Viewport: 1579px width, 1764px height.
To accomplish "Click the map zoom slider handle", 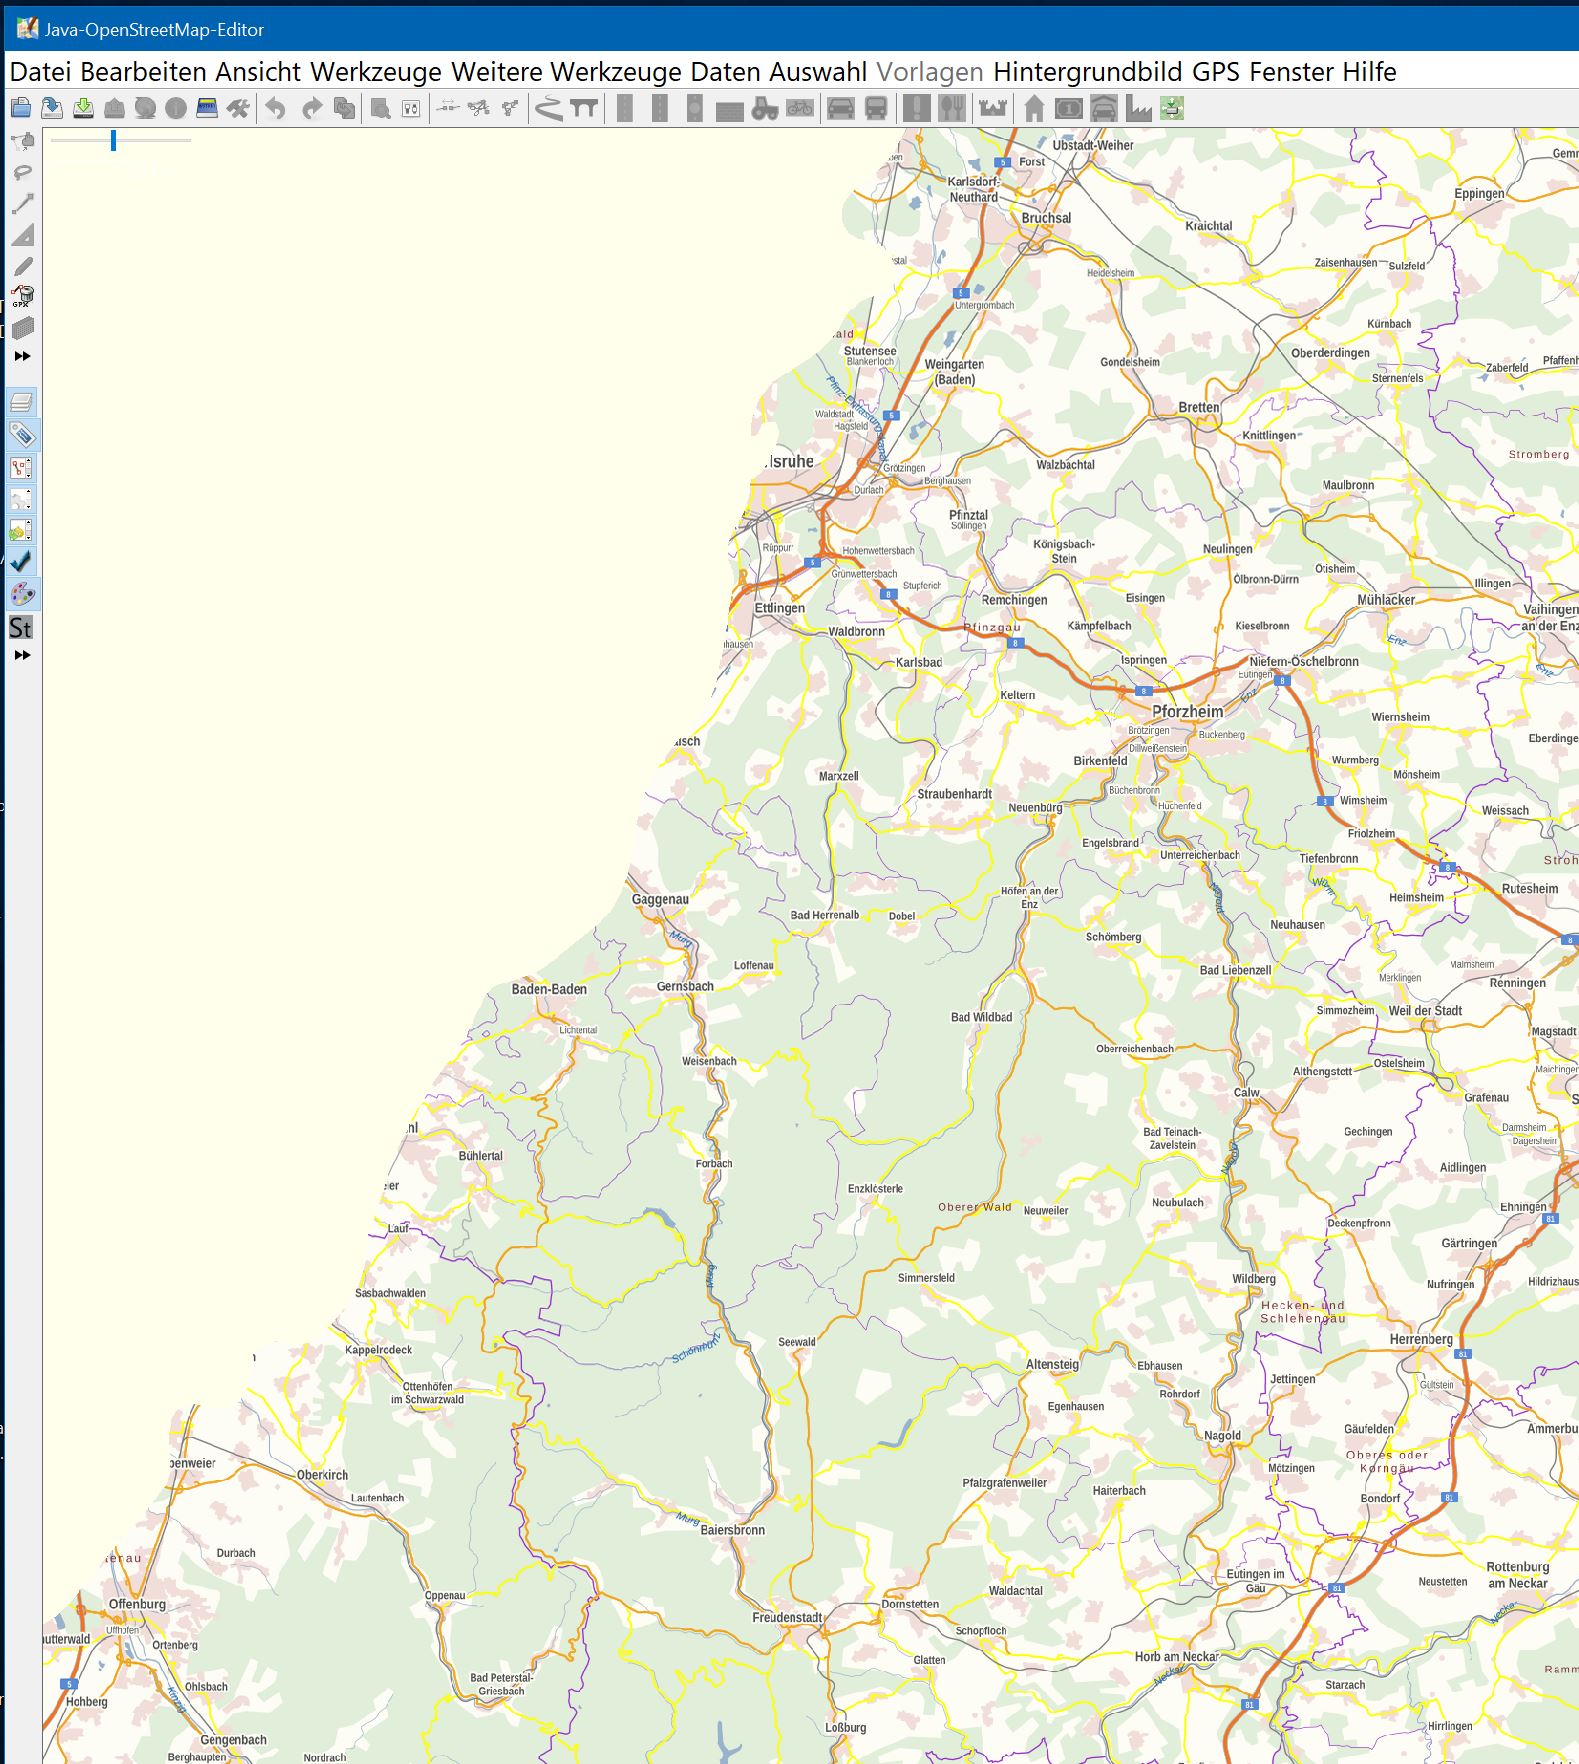I will (x=114, y=140).
